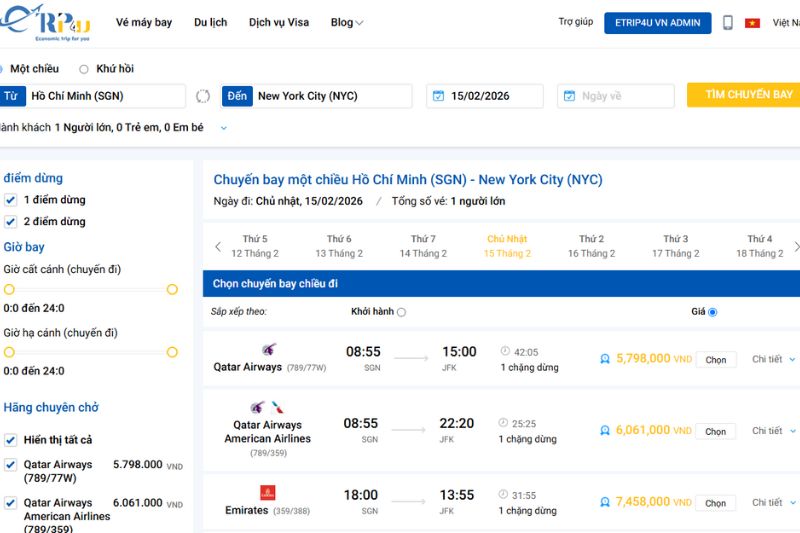Click the mobile phone icon in header
Image resolution: width=800 pixels, height=533 pixels.
(x=728, y=22)
